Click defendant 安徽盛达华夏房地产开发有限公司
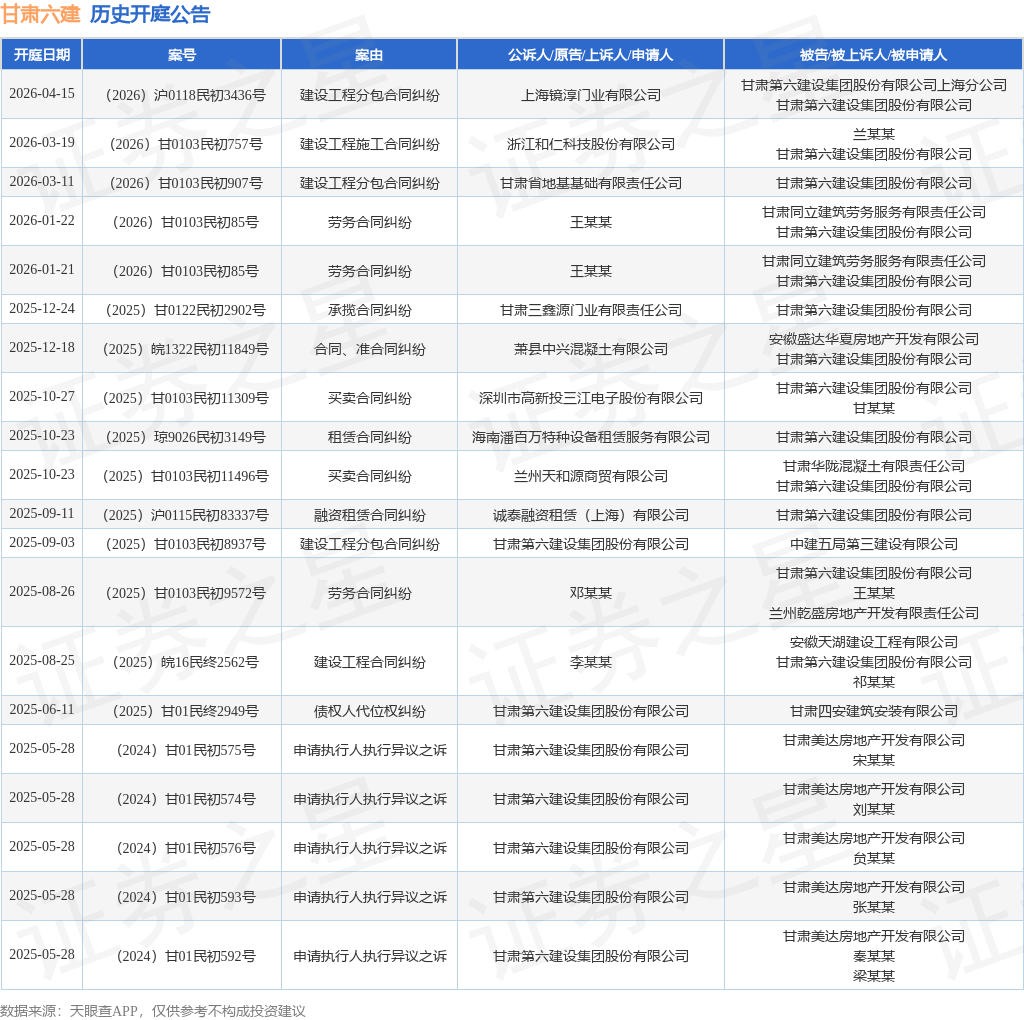 (874, 339)
